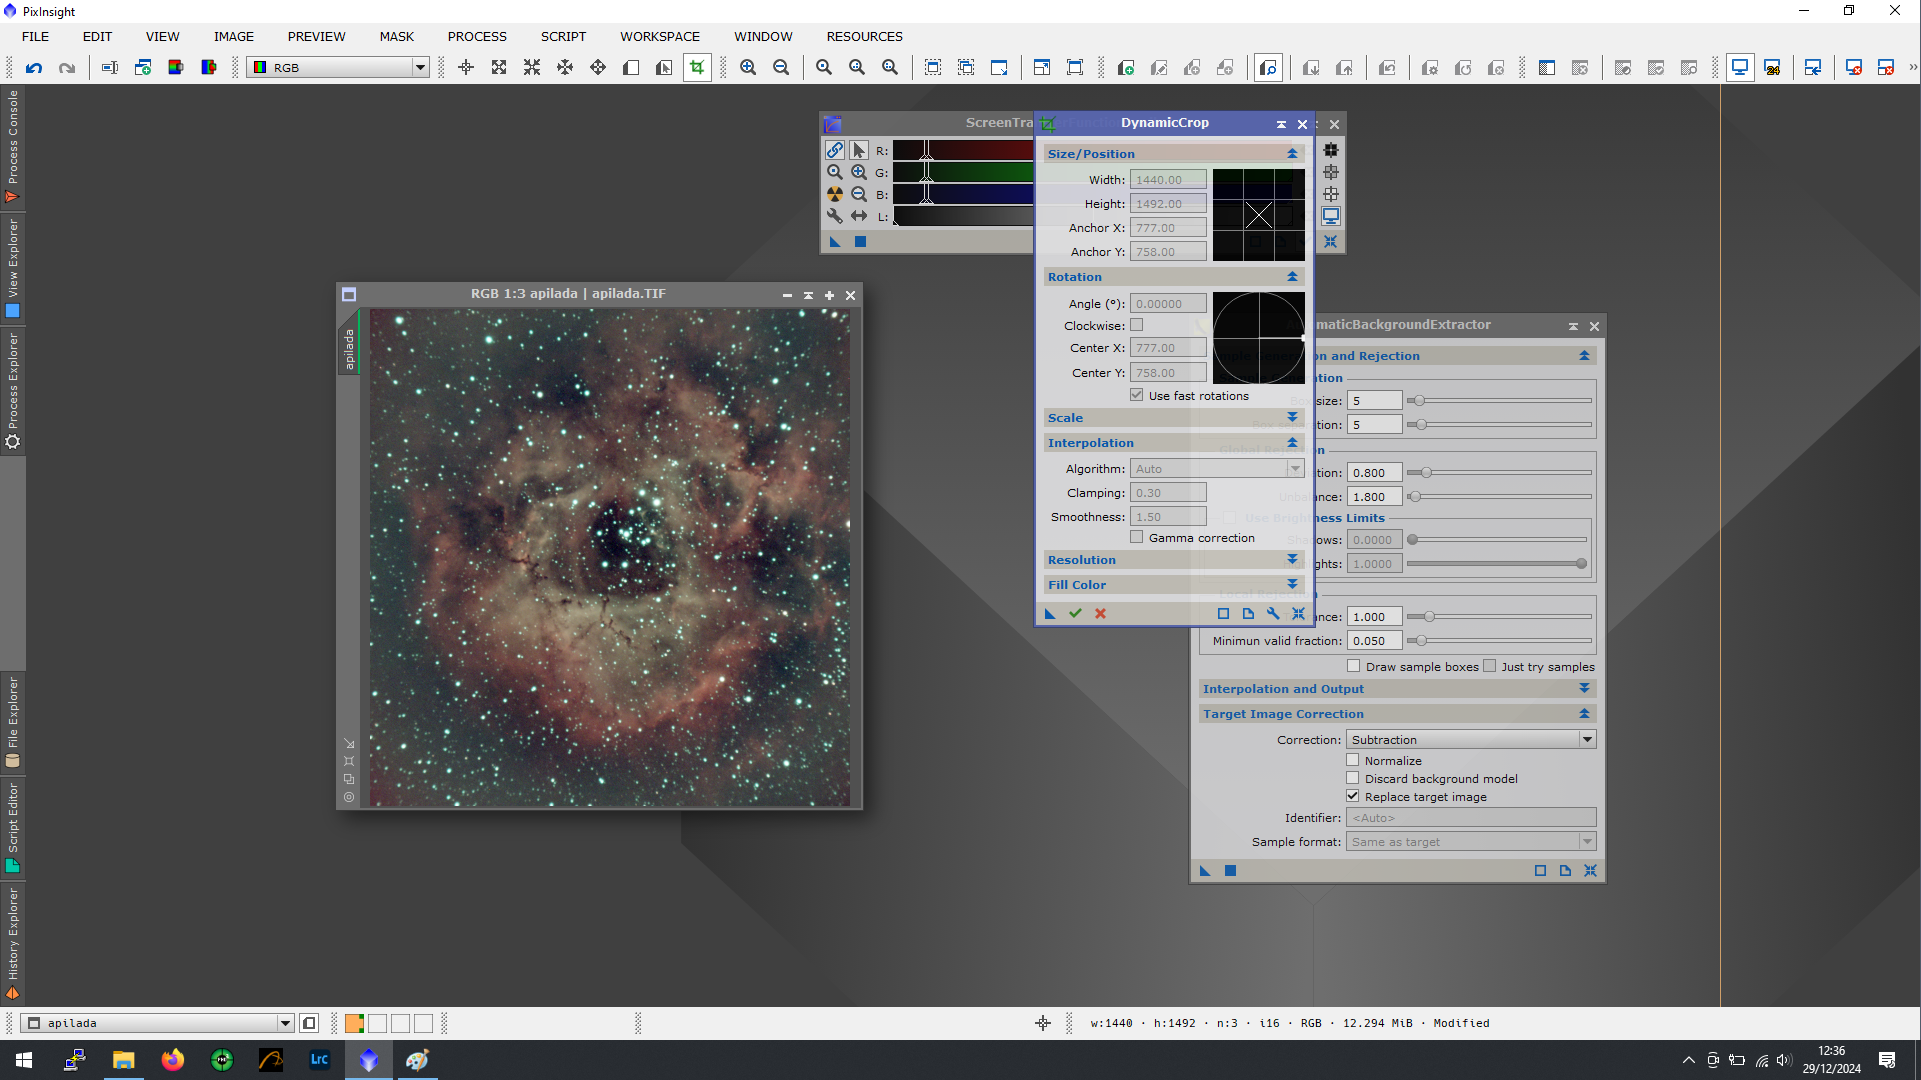This screenshot has width=1921, height=1080.
Task: Click the track view monitor icon beside DynamicCrop
Action: pyautogui.click(x=1331, y=216)
